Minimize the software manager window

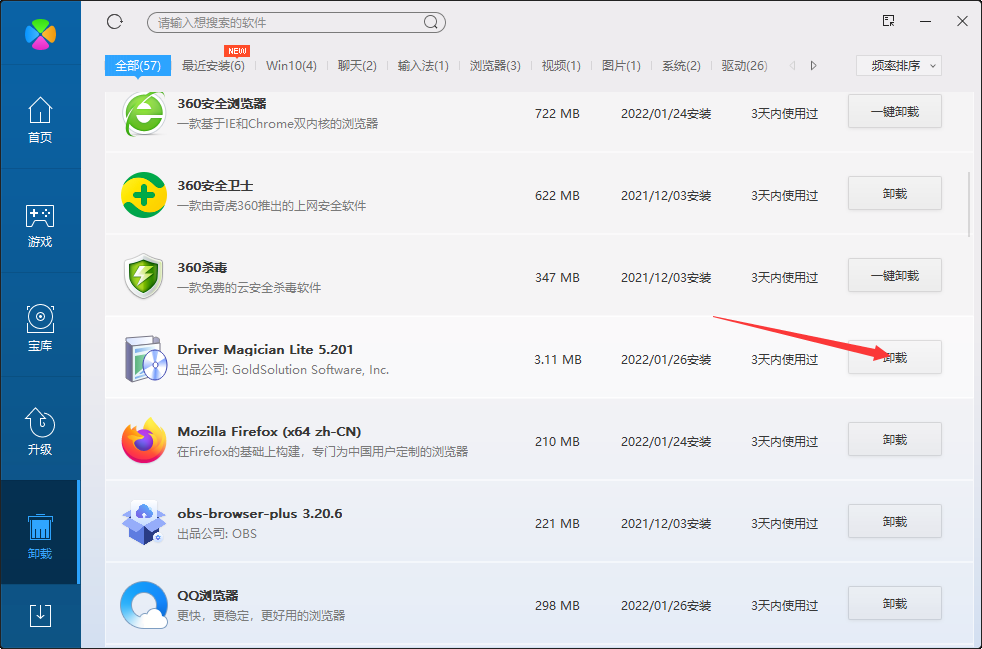pyautogui.click(x=926, y=22)
